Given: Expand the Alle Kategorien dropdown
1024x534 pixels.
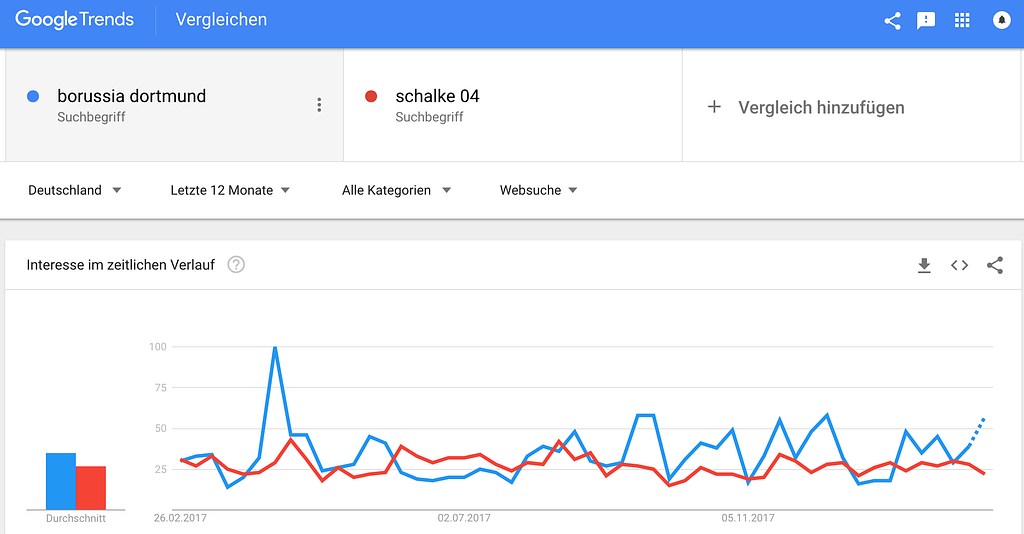Looking at the screenshot, I should (x=396, y=190).
